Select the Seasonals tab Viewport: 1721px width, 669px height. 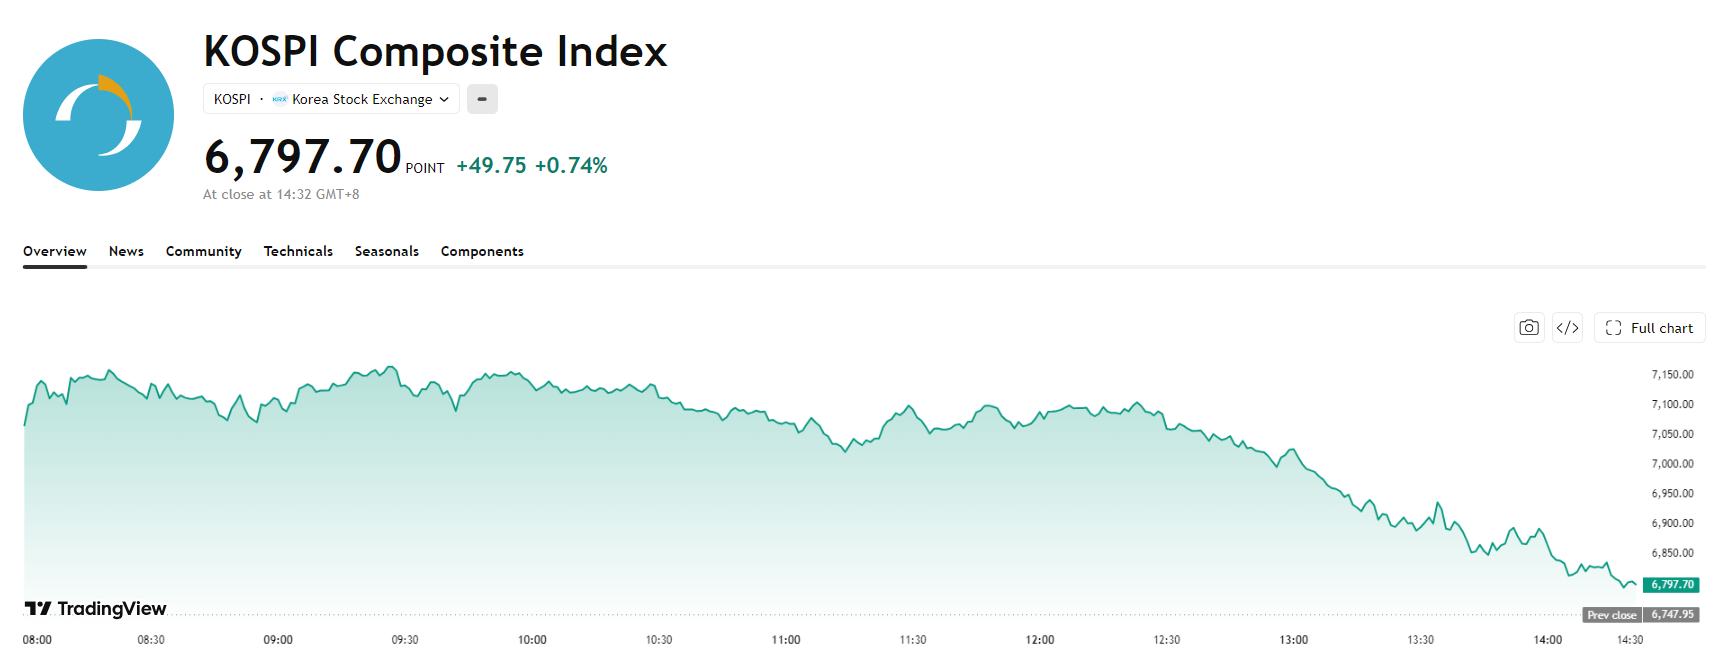point(387,251)
